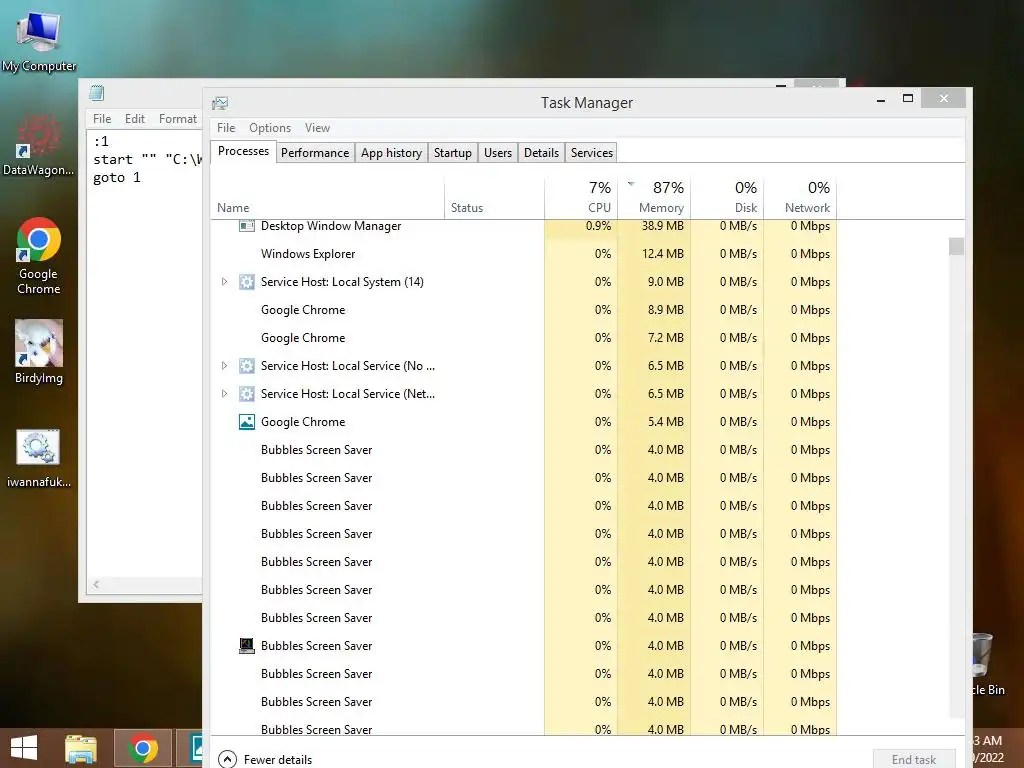Sort processes by Disk column header
Viewport: 1024px width, 768px height.
pyautogui.click(x=727, y=199)
